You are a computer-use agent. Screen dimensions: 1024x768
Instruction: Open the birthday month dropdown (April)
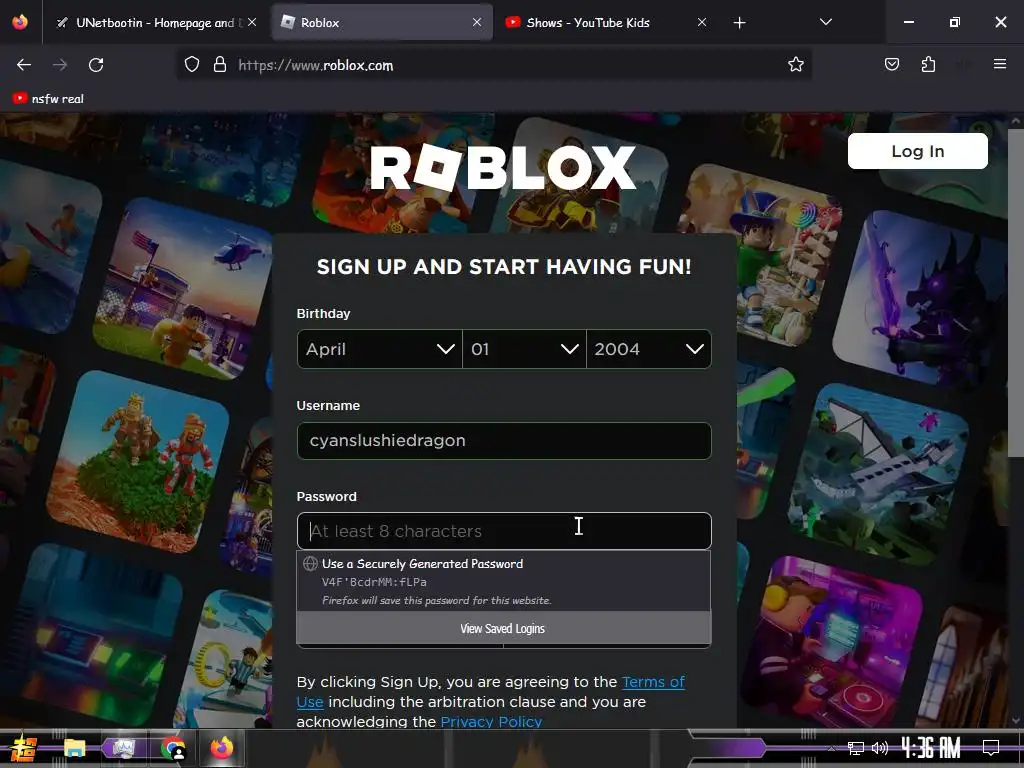(x=379, y=349)
